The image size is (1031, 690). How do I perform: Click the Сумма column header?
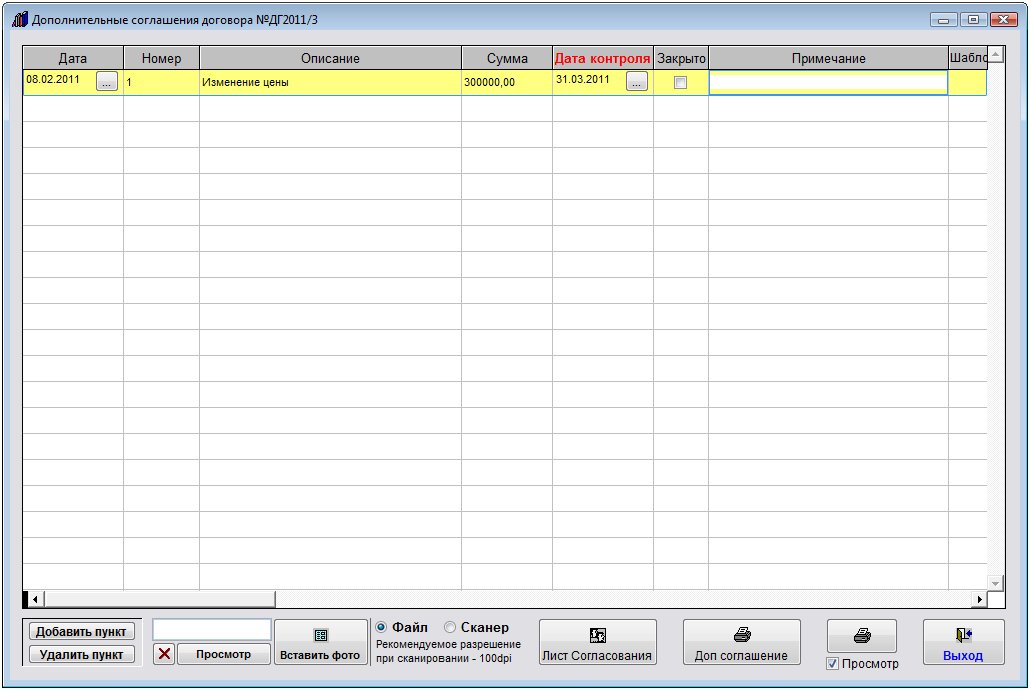(x=507, y=58)
